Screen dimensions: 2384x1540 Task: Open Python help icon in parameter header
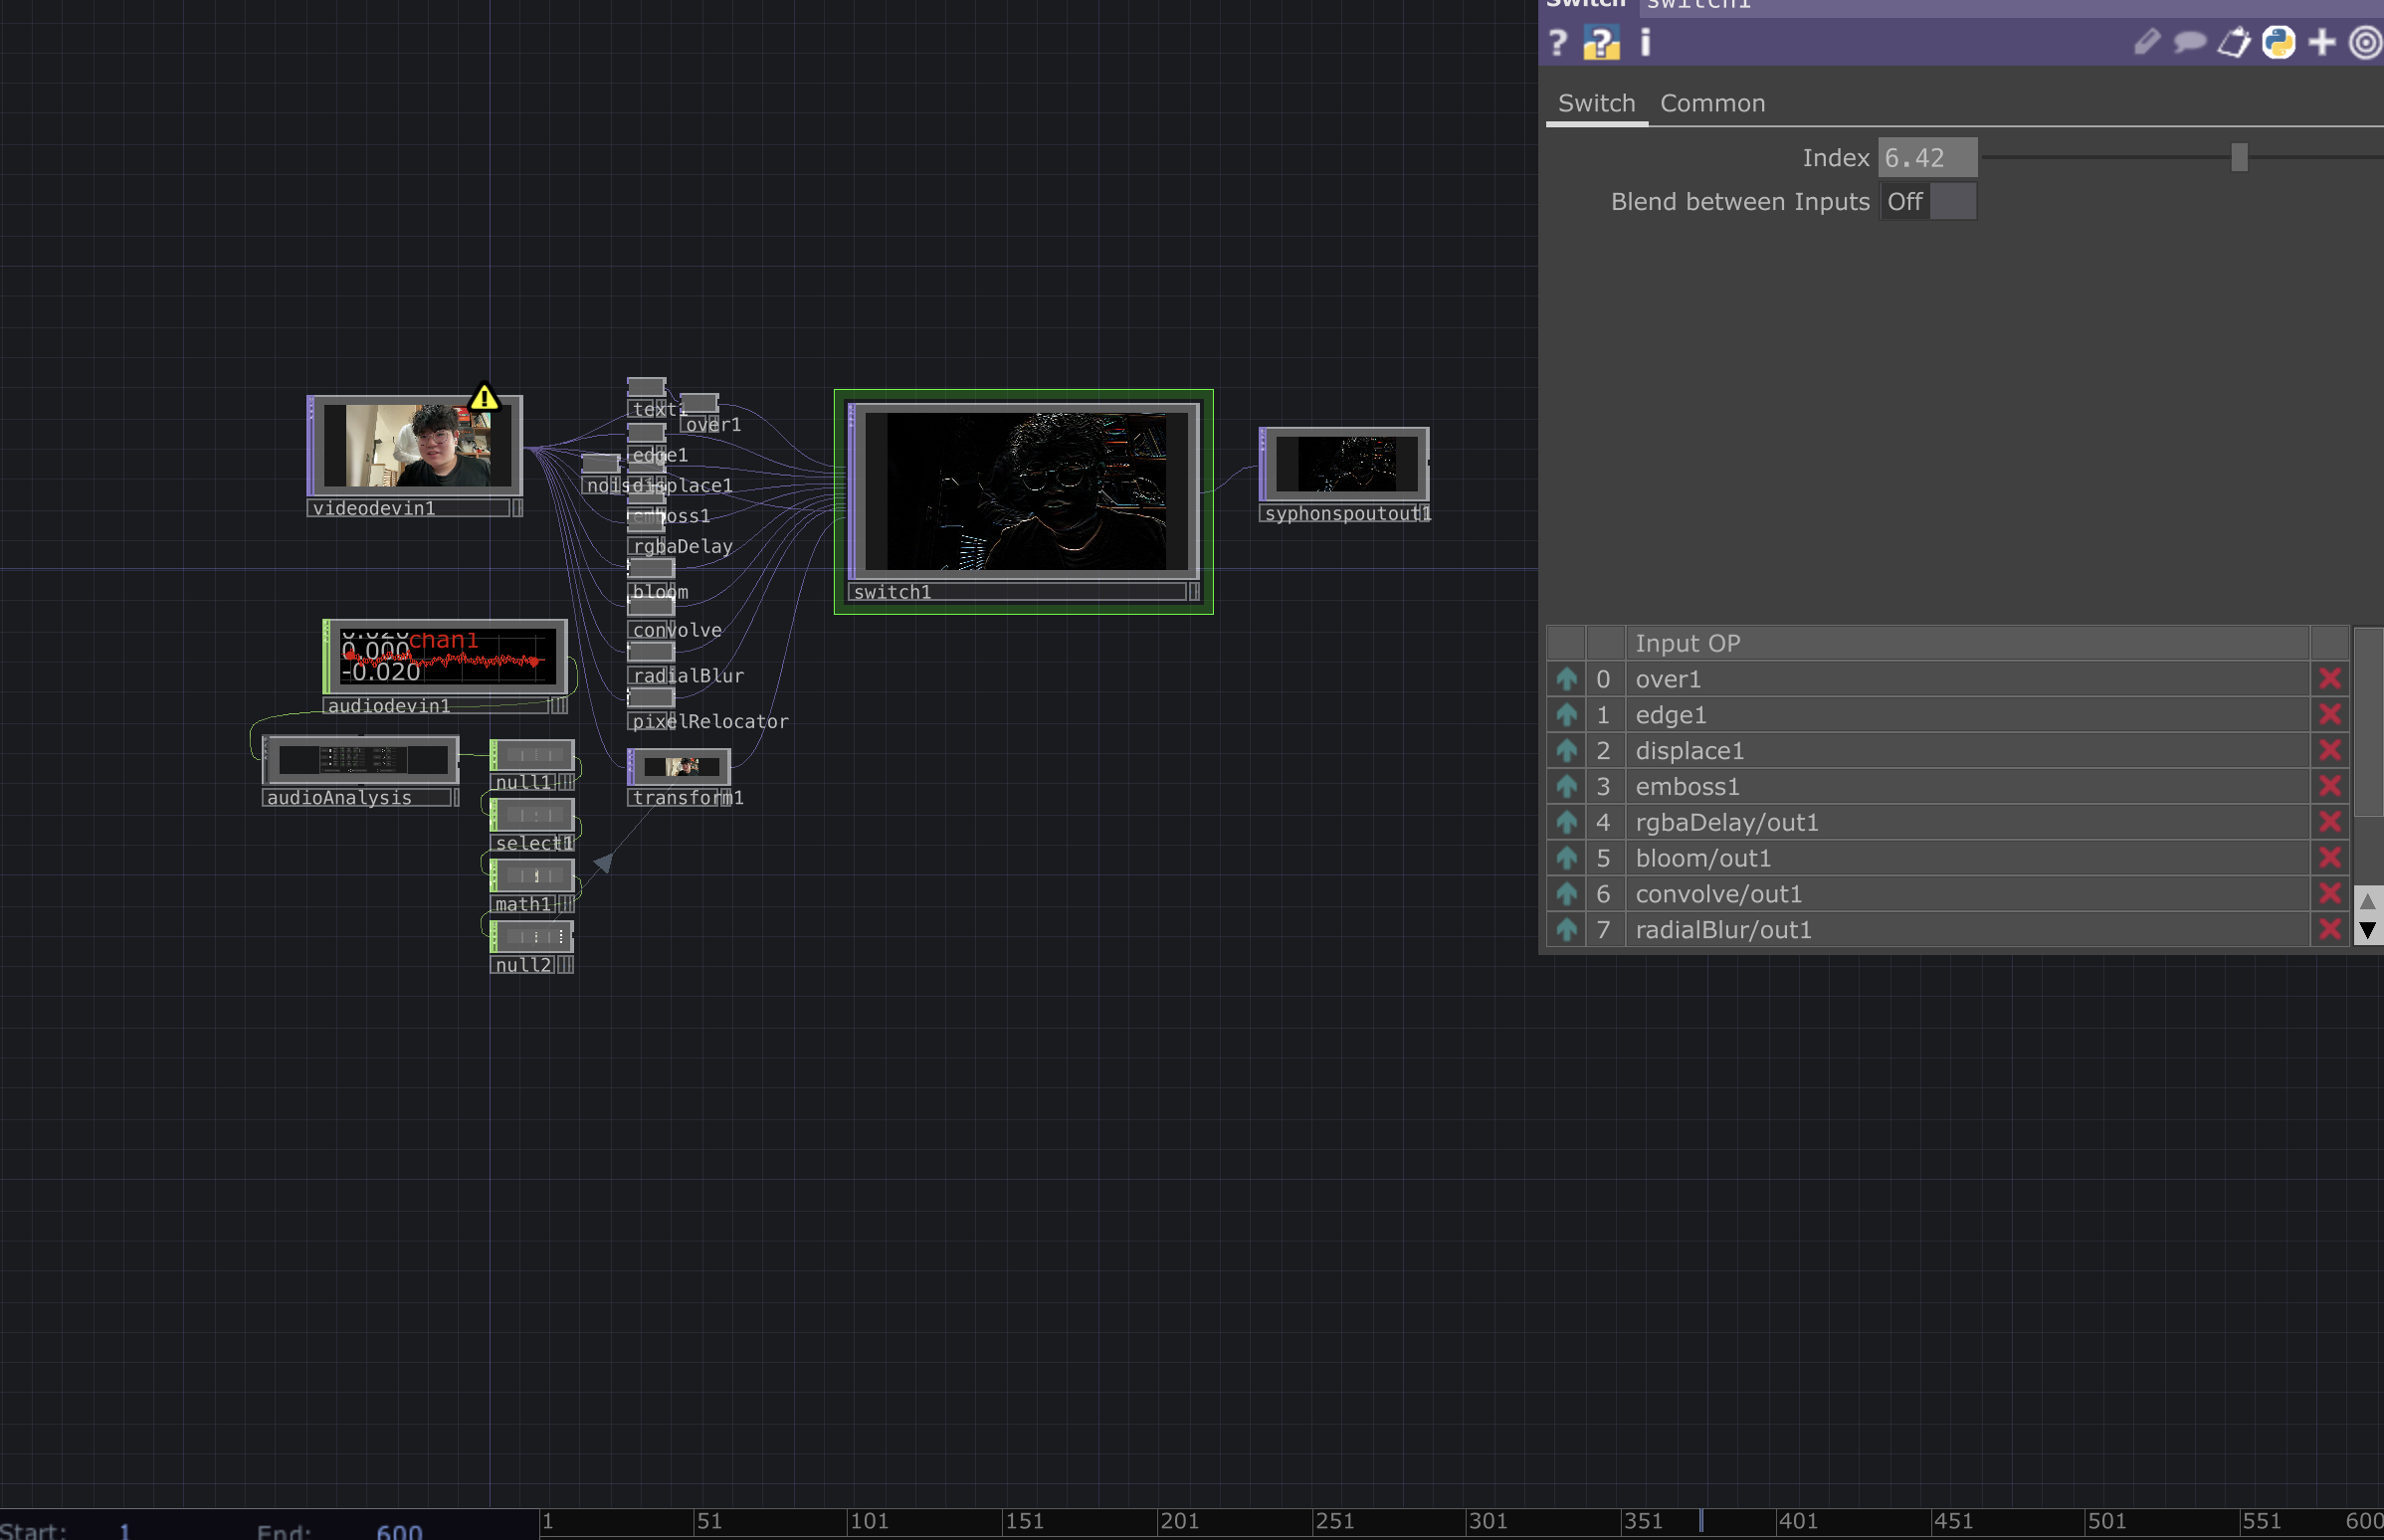[x=1601, y=43]
